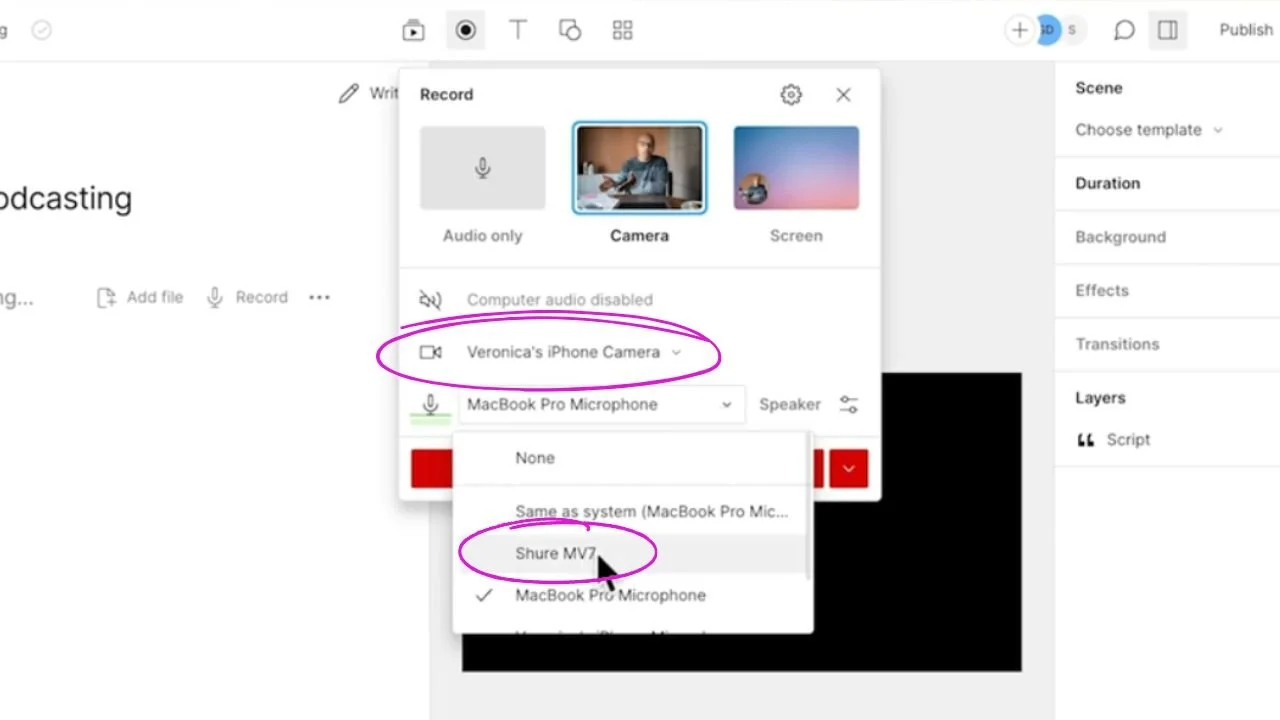
Task: Select the Text tool icon
Action: 518,30
